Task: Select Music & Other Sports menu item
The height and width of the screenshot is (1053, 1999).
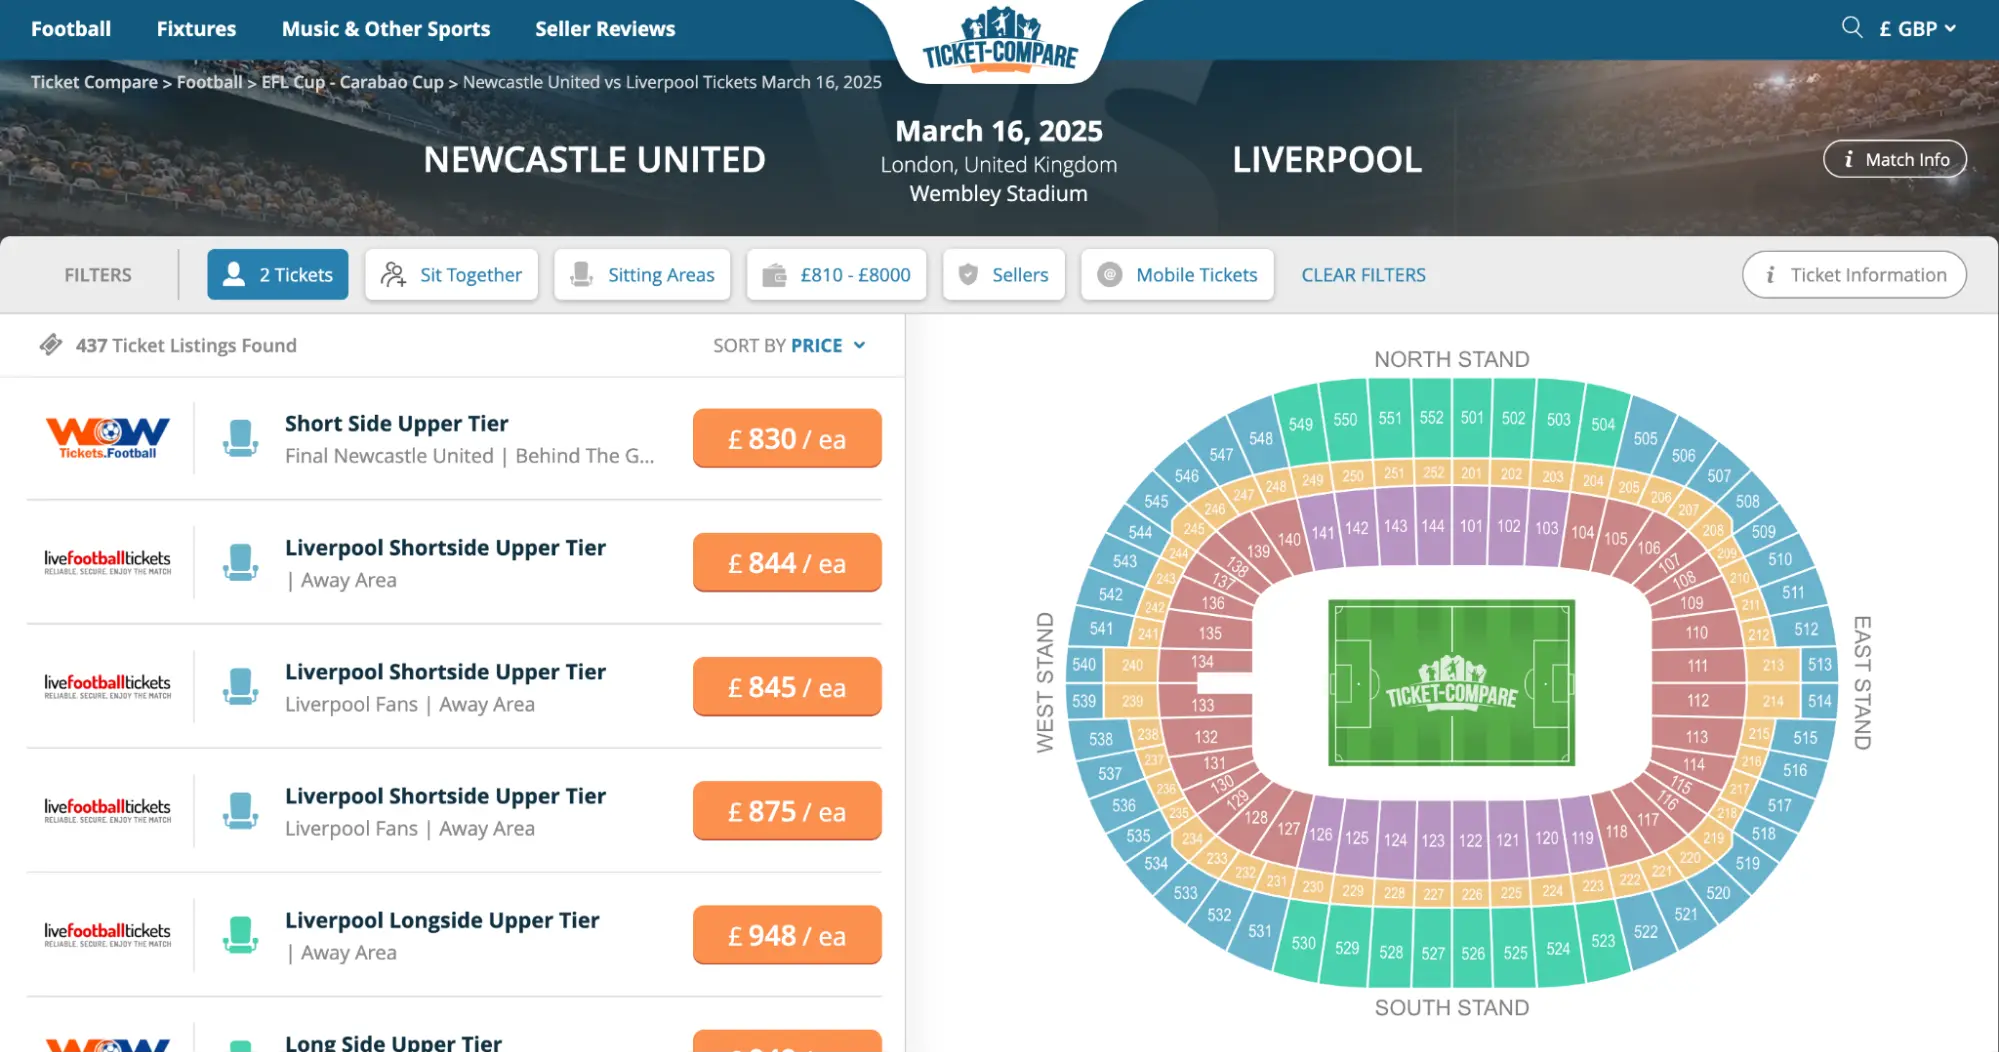Action: click(386, 28)
